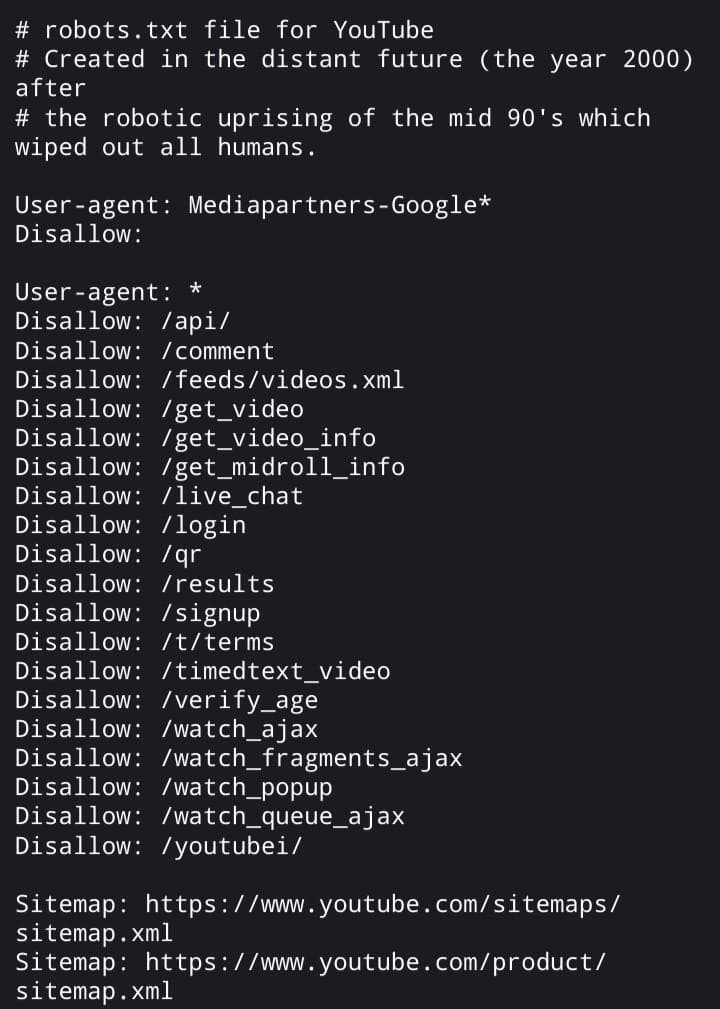Click the "Disallow: /results" line

tap(144, 584)
